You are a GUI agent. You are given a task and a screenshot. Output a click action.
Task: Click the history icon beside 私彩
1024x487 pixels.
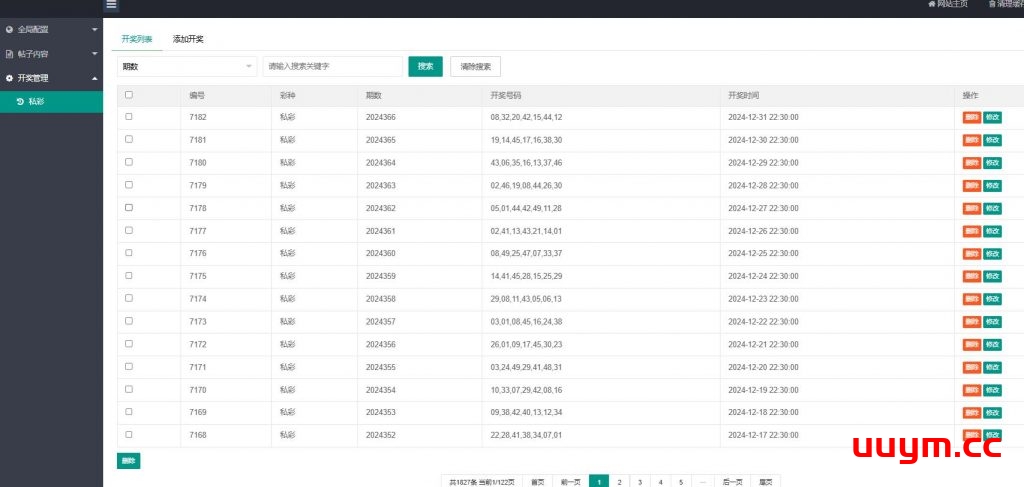pos(20,101)
